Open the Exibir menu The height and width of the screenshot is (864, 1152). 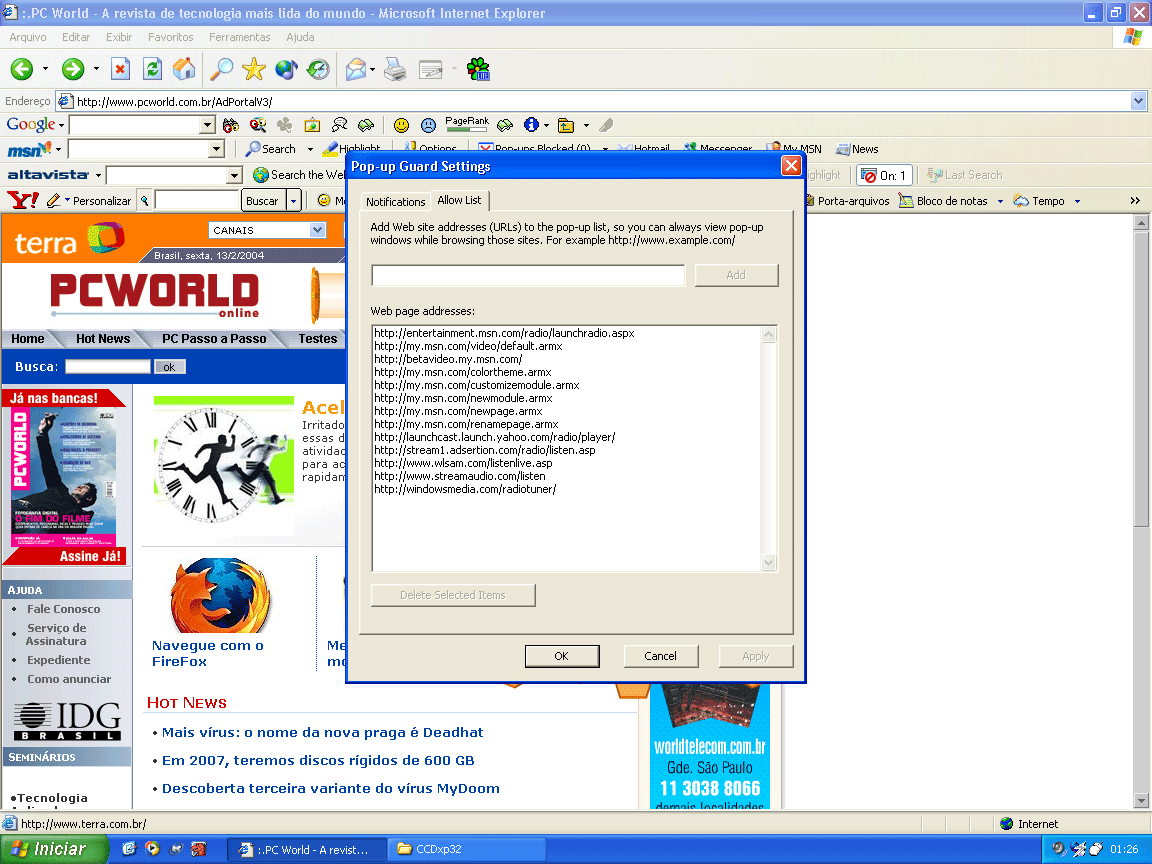coord(119,37)
